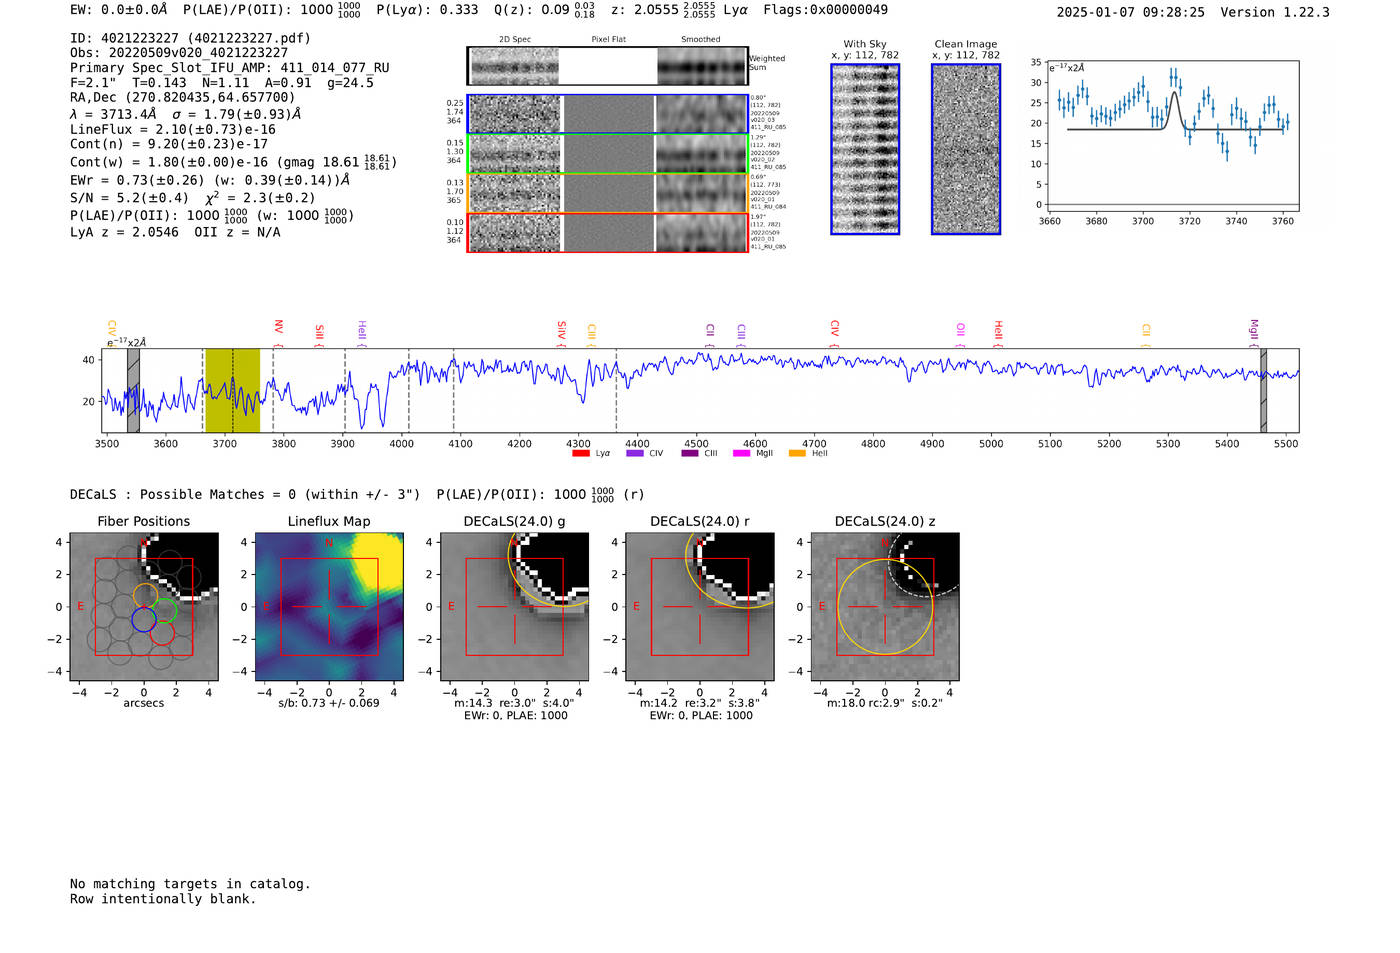Viewport: 1400px width, 953px height.
Task: Click the 's/b: 0.73 +/- 0.069' caption
Action: click(x=329, y=703)
